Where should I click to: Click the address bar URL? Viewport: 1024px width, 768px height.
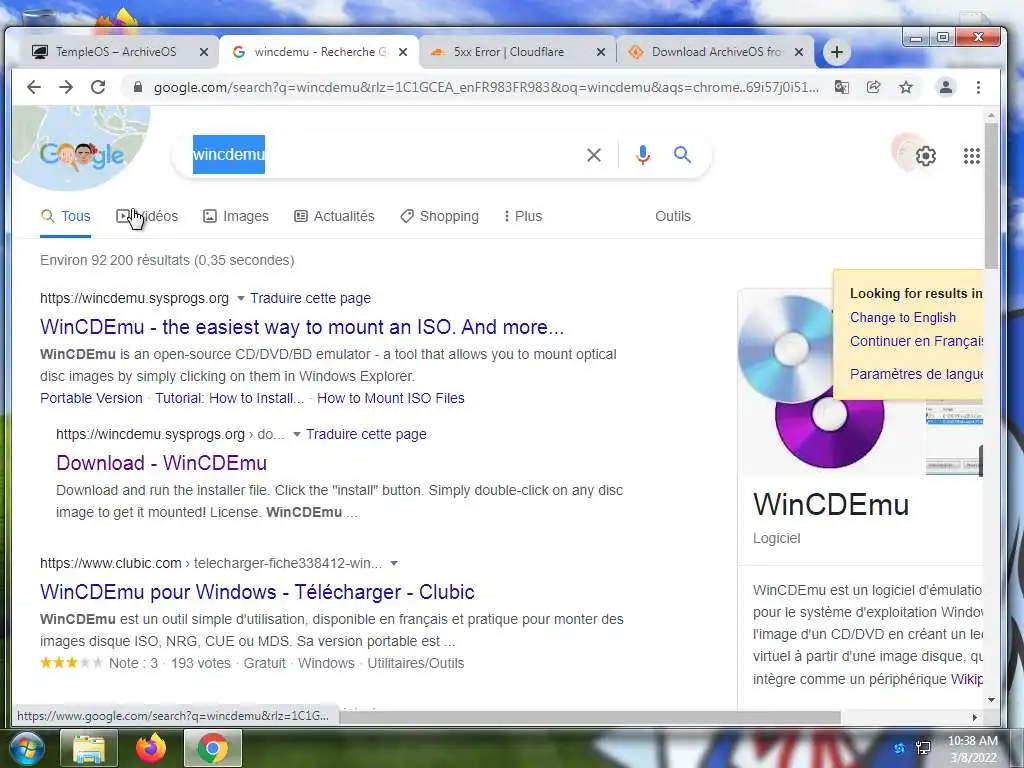point(486,87)
